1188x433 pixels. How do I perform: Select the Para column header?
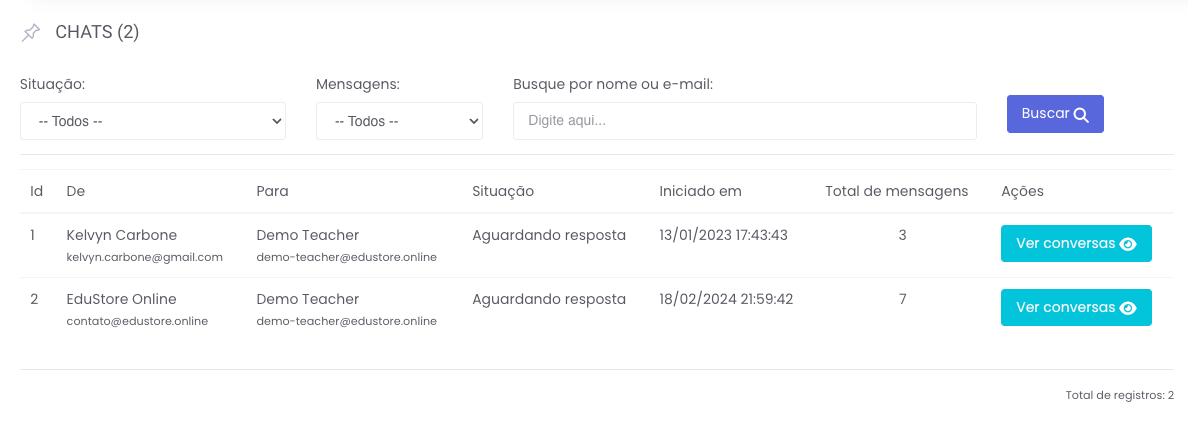pyautogui.click(x=272, y=191)
